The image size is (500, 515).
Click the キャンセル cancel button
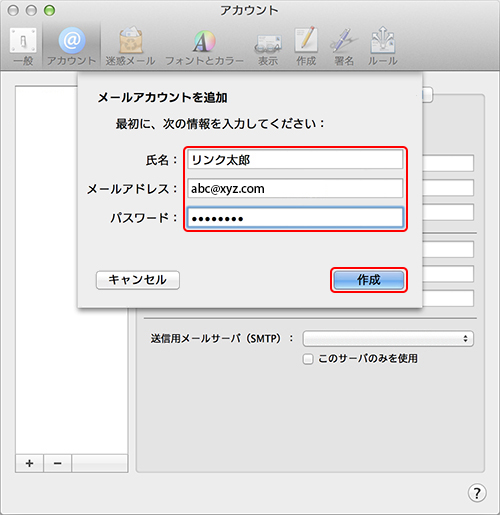click(138, 280)
